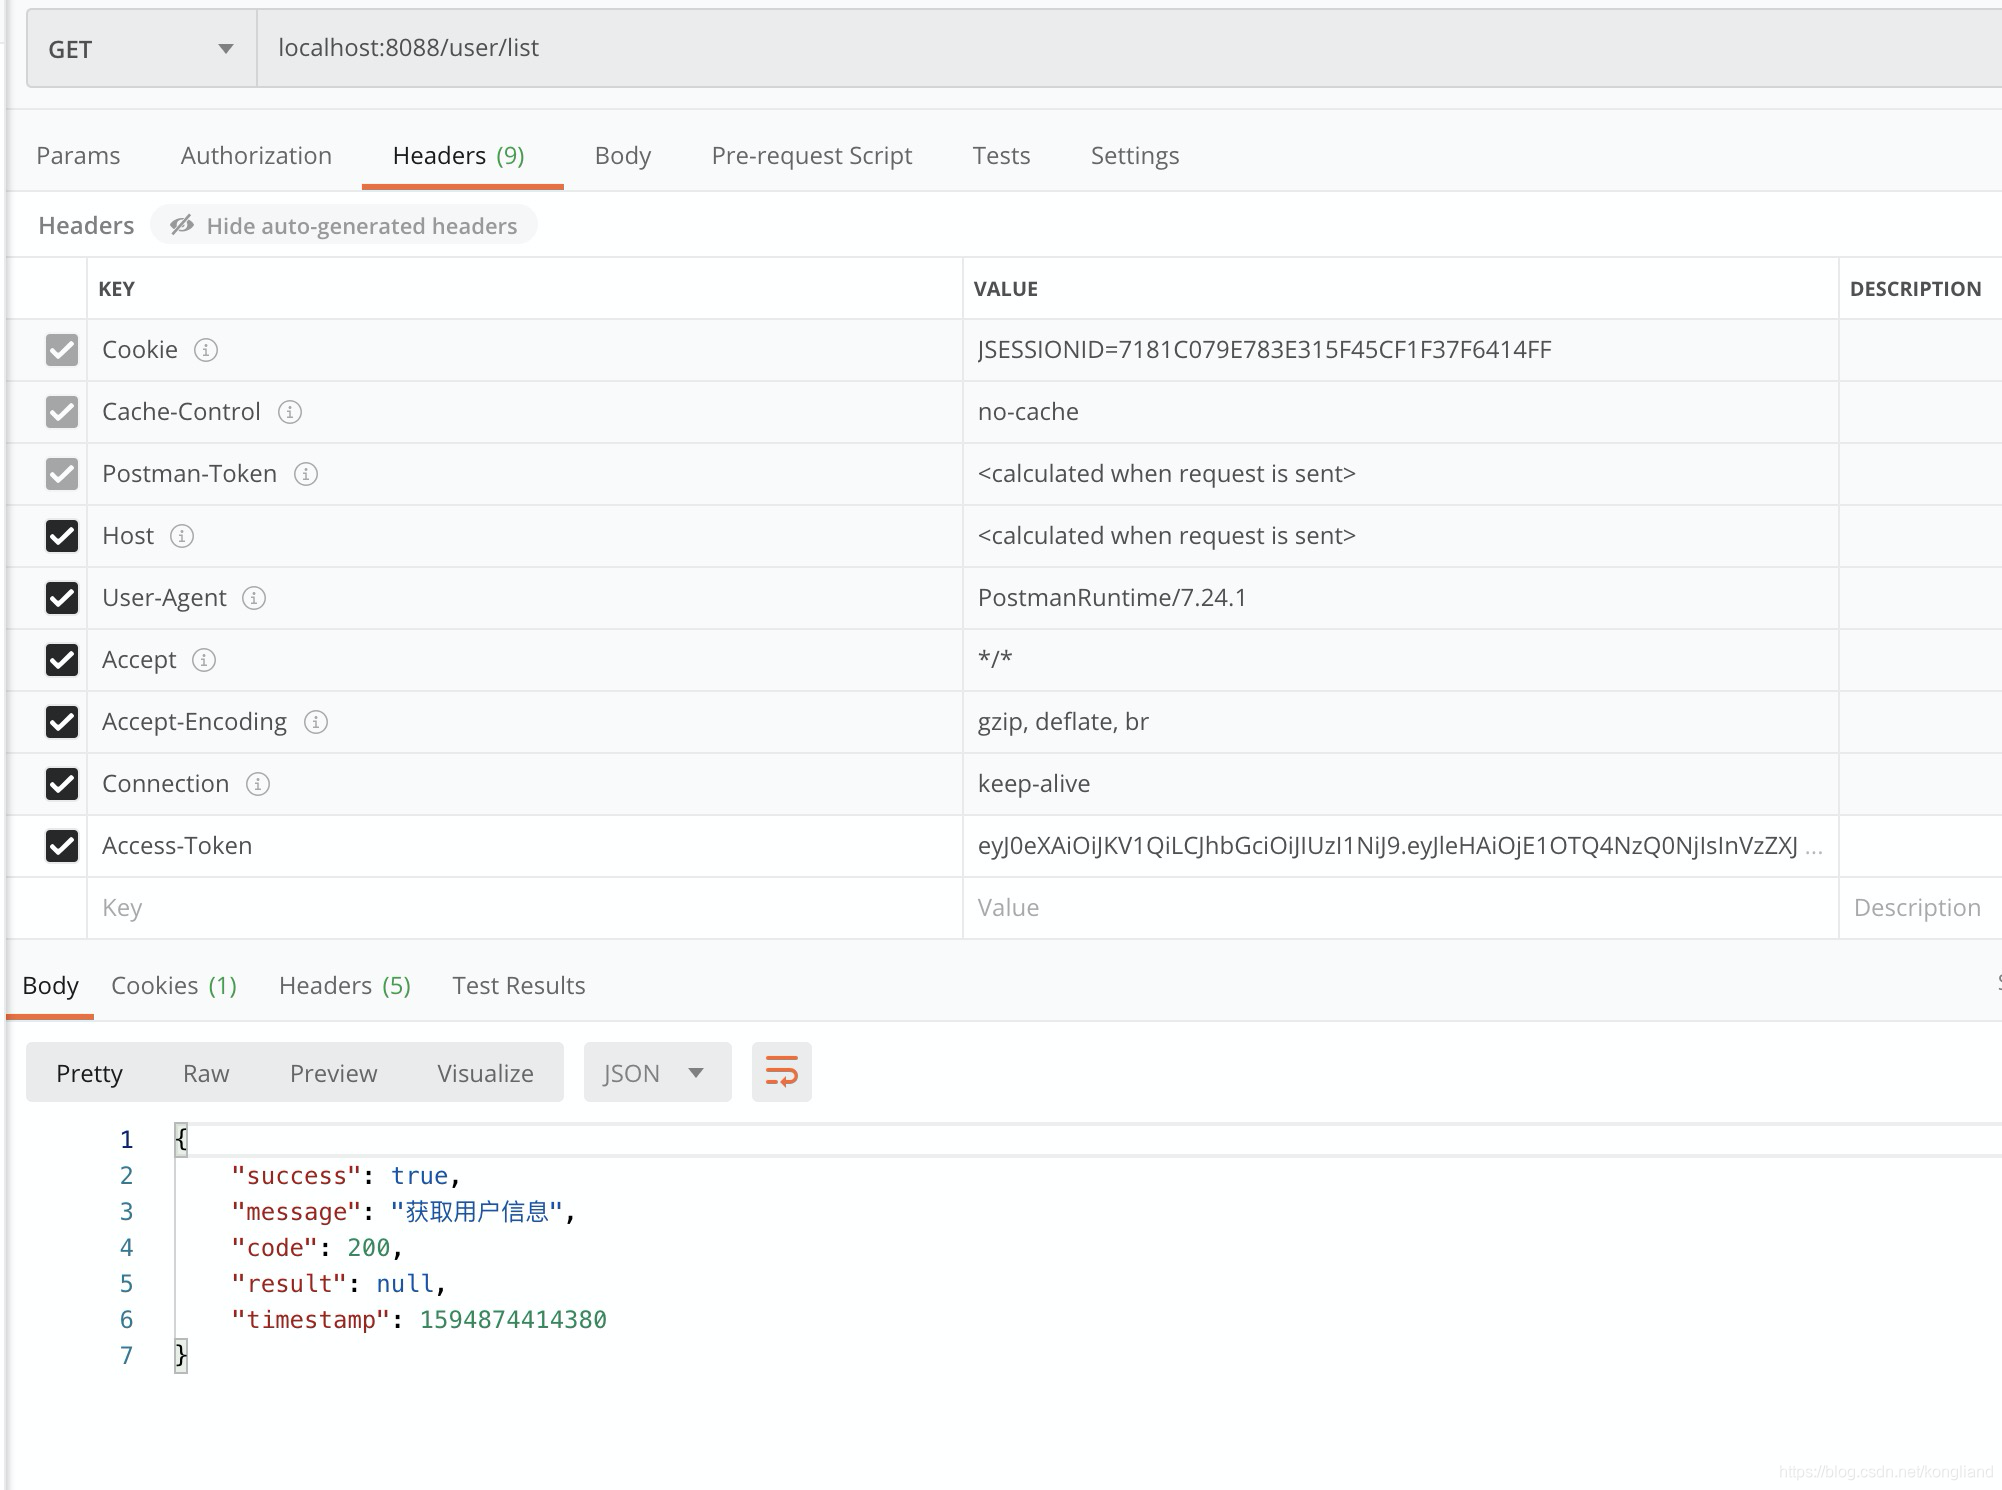Image resolution: width=2002 pixels, height=1490 pixels.
Task: Click the "message" line in response JSON
Action: [x=403, y=1212]
